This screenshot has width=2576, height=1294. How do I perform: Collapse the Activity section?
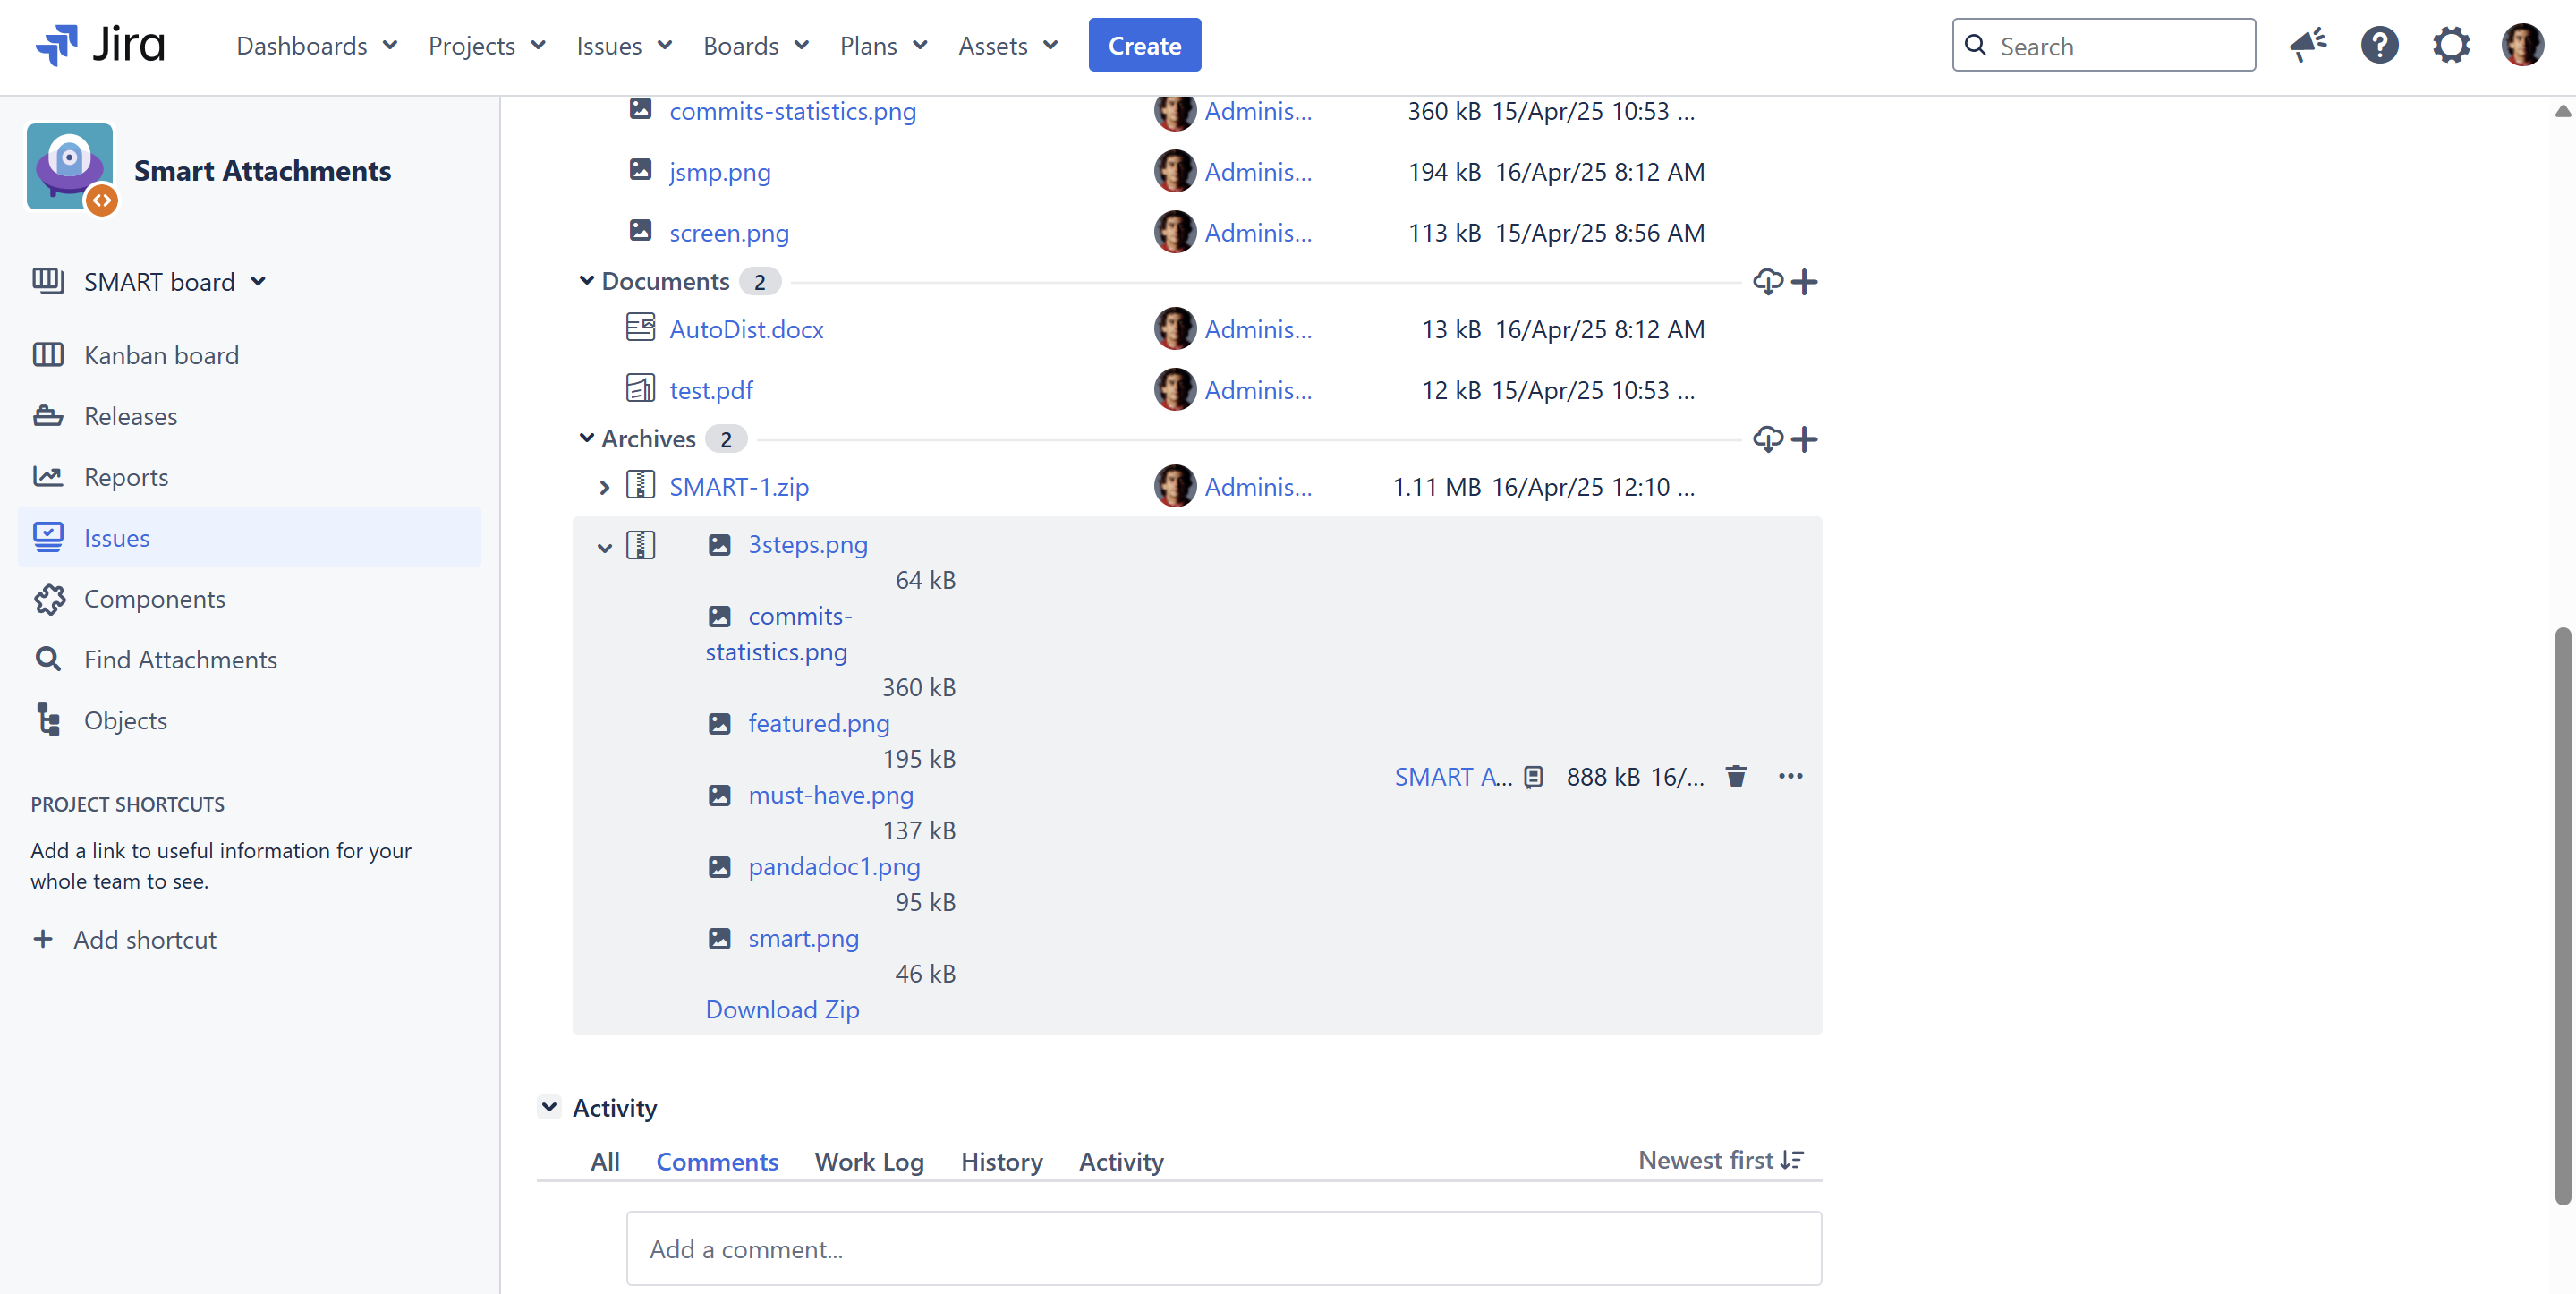[549, 1107]
